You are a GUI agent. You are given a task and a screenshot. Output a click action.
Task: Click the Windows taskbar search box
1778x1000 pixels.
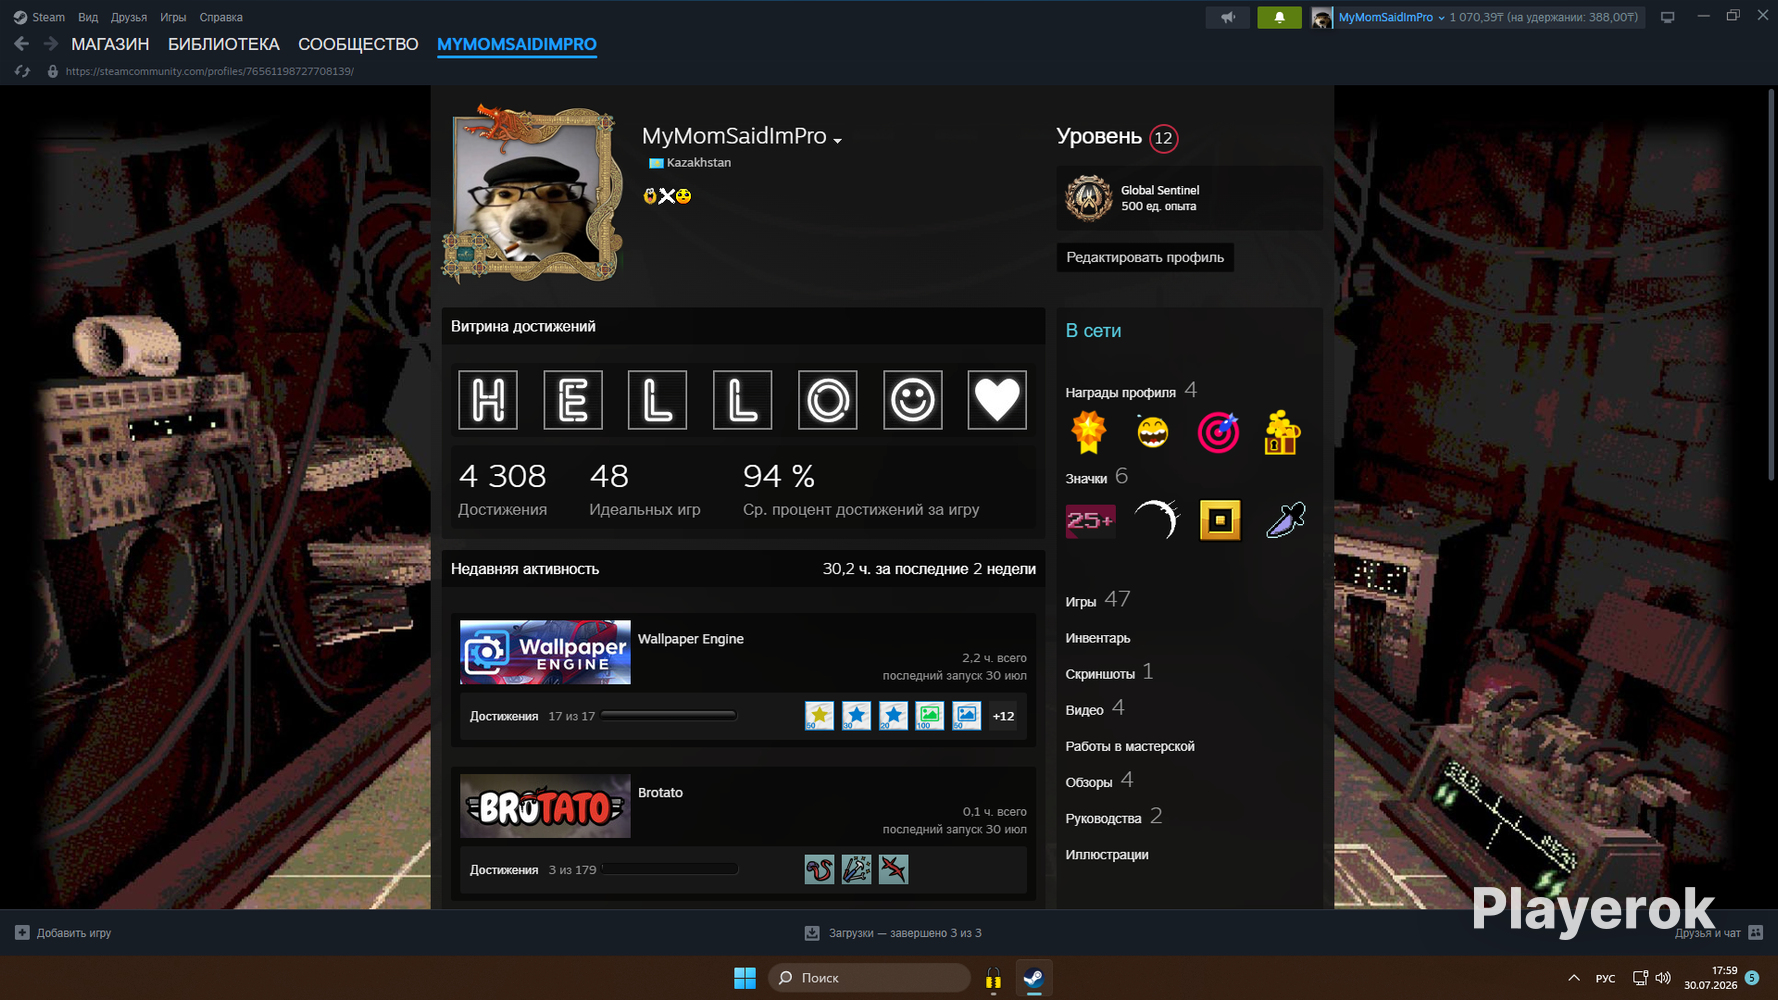tap(868, 978)
